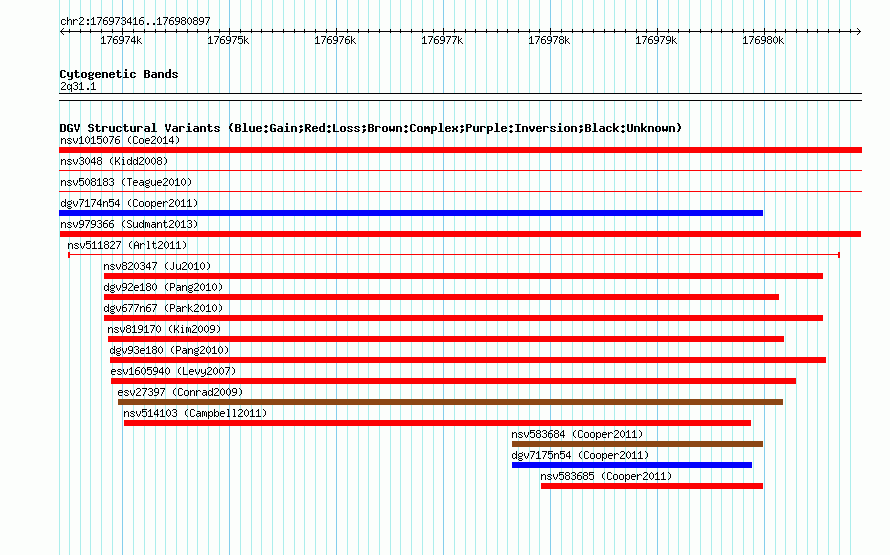This screenshot has width=890, height=555.
Task: Click the DGV Structural Variants track title
Action: click(x=370, y=128)
